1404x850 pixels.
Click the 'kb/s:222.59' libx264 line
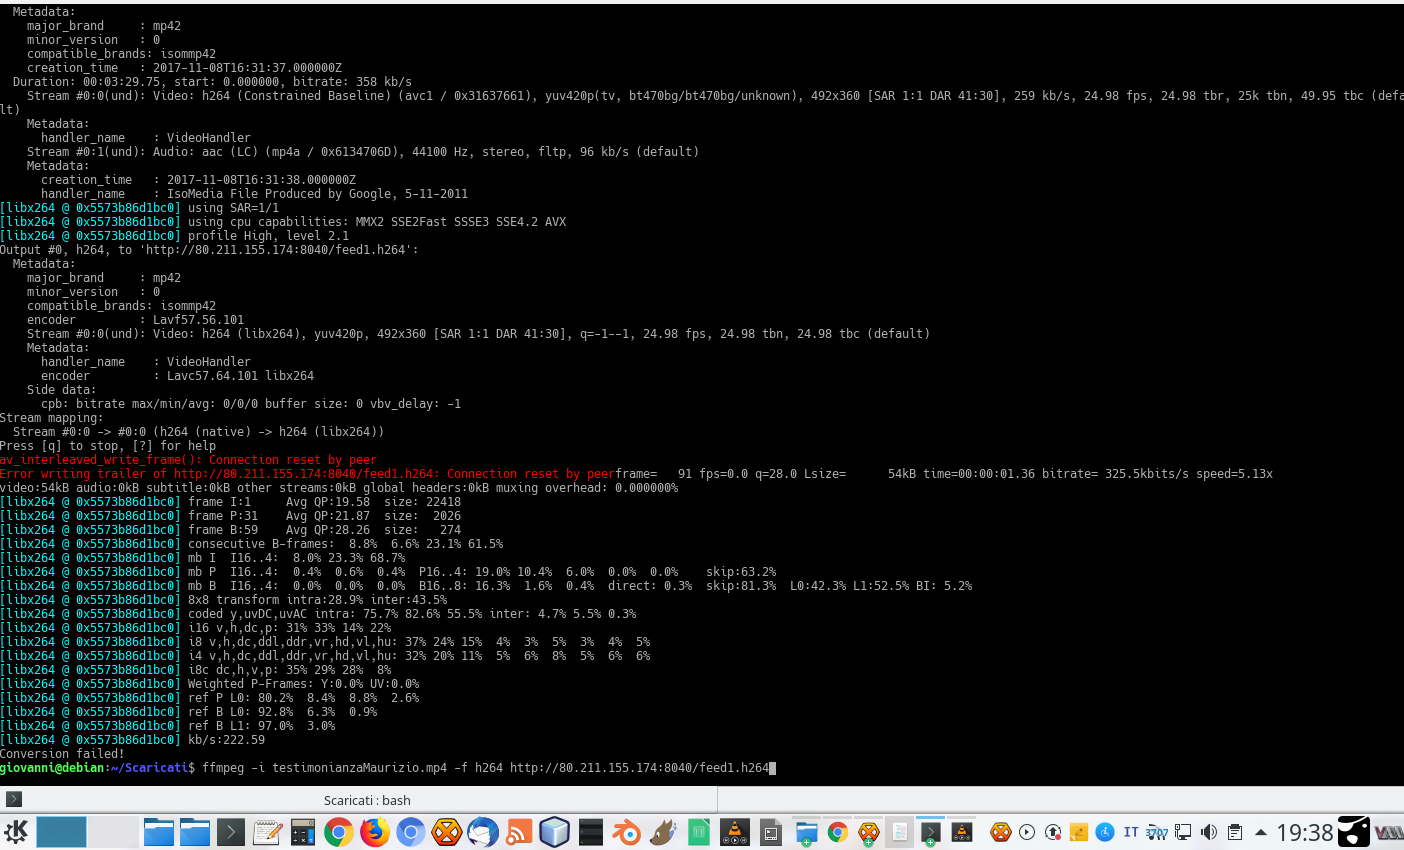[133, 740]
